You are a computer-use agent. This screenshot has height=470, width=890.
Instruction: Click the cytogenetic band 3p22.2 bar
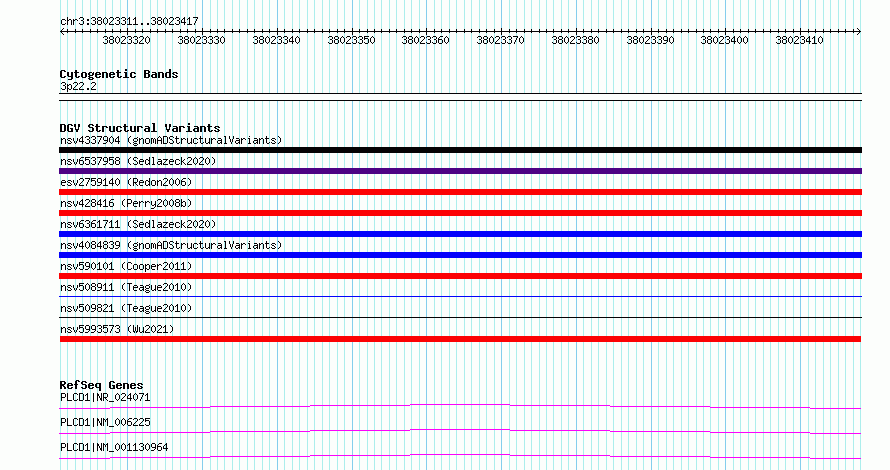point(460,97)
